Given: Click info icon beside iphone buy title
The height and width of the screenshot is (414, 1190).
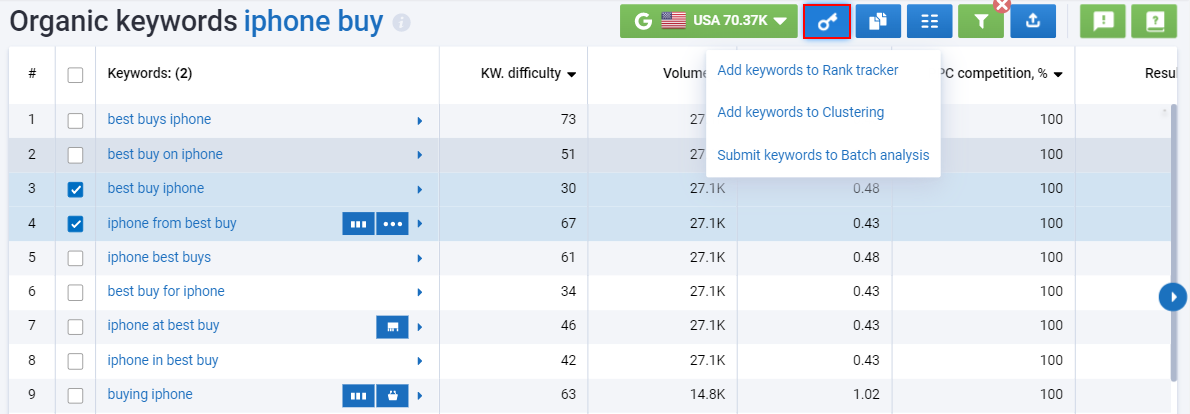Looking at the screenshot, I should [x=401, y=24].
